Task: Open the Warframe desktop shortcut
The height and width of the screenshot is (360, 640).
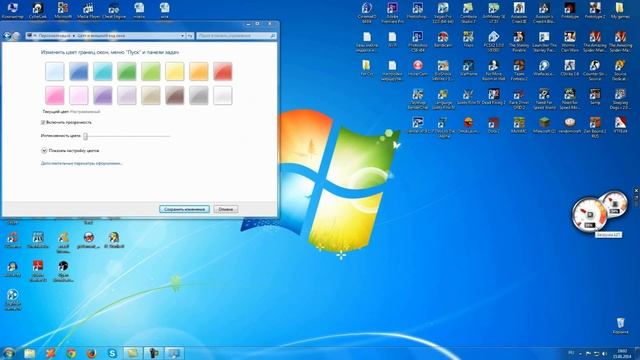Action: click(x=468, y=69)
